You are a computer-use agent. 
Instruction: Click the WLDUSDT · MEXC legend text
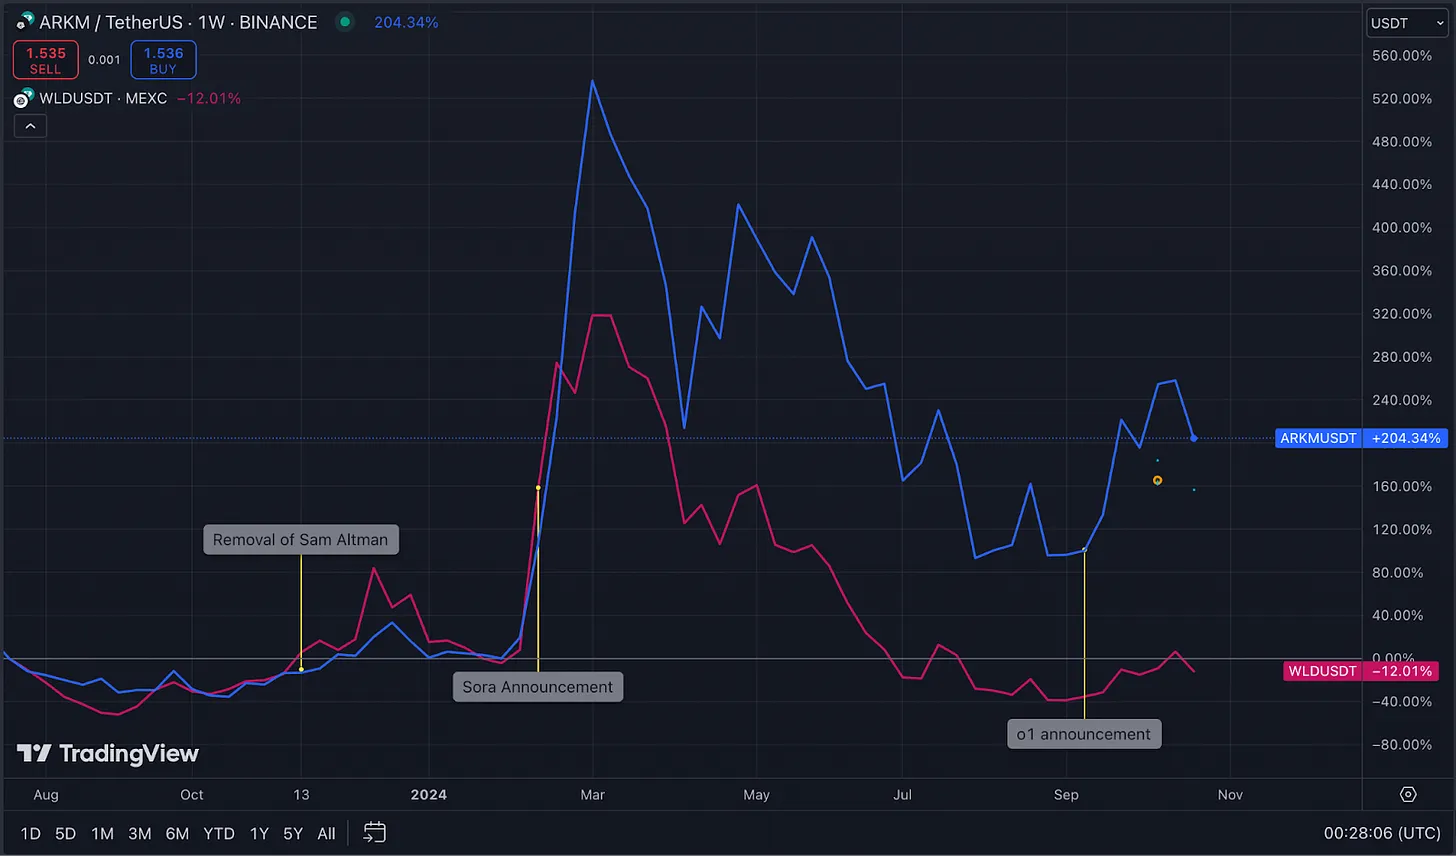103,98
